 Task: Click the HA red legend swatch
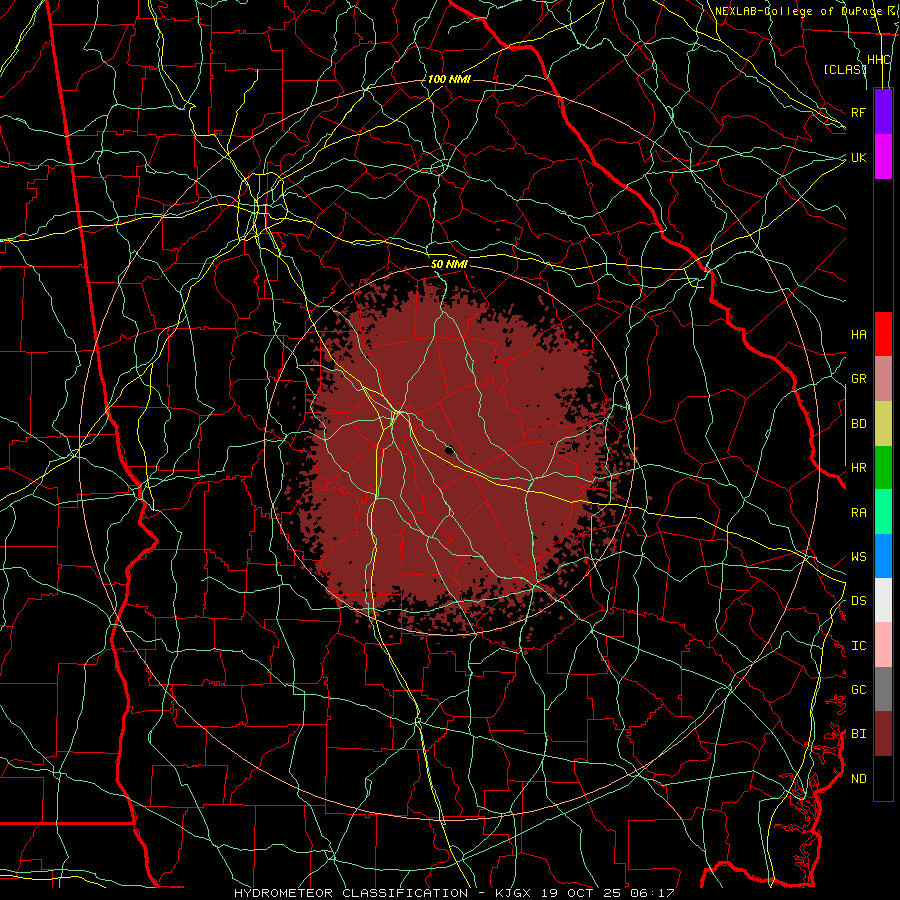click(x=883, y=334)
